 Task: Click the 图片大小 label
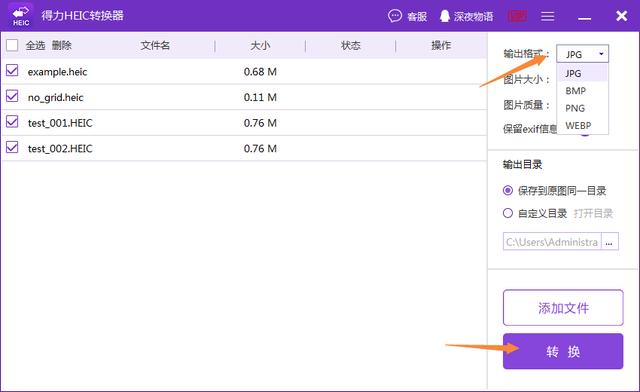[x=526, y=80]
